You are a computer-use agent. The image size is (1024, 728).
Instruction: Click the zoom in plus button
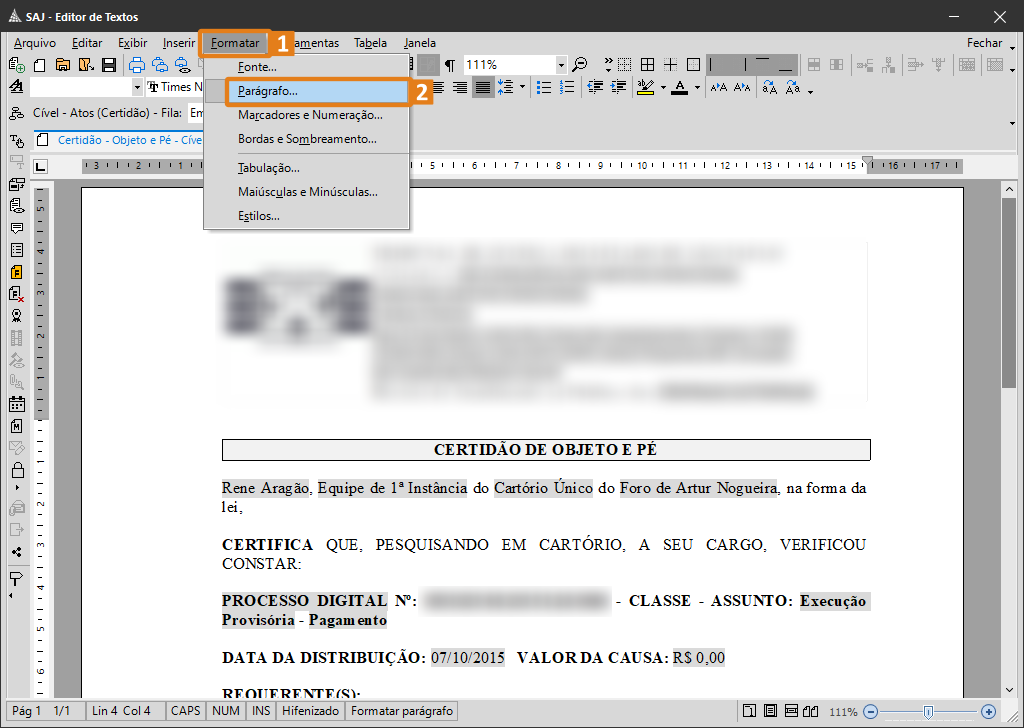tap(989, 712)
